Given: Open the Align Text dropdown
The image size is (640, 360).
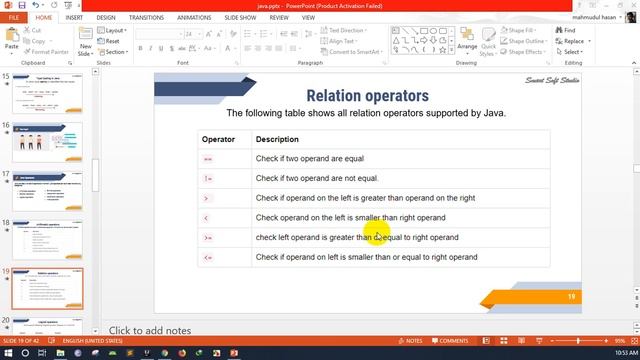Looking at the screenshot, I should [339, 41].
